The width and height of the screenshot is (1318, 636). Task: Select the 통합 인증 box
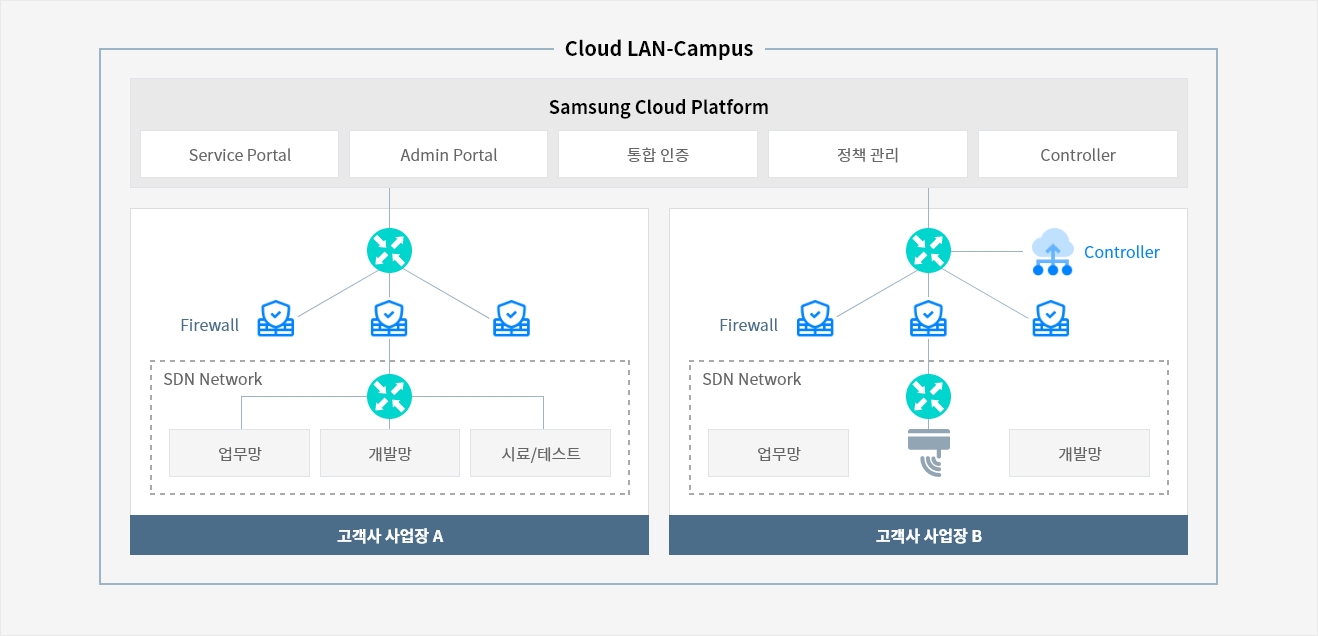click(x=658, y=154)
